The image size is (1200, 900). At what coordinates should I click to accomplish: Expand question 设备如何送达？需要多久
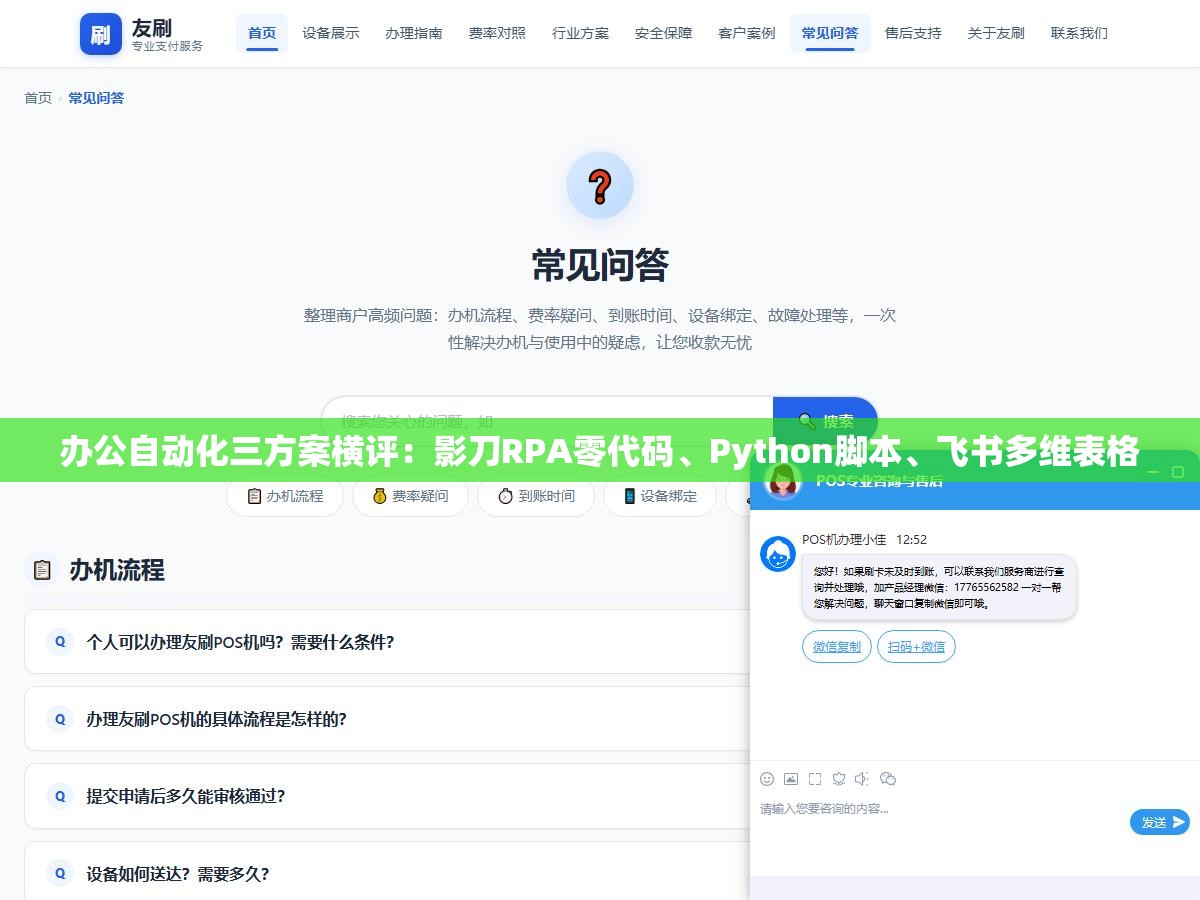pos(387,873)
